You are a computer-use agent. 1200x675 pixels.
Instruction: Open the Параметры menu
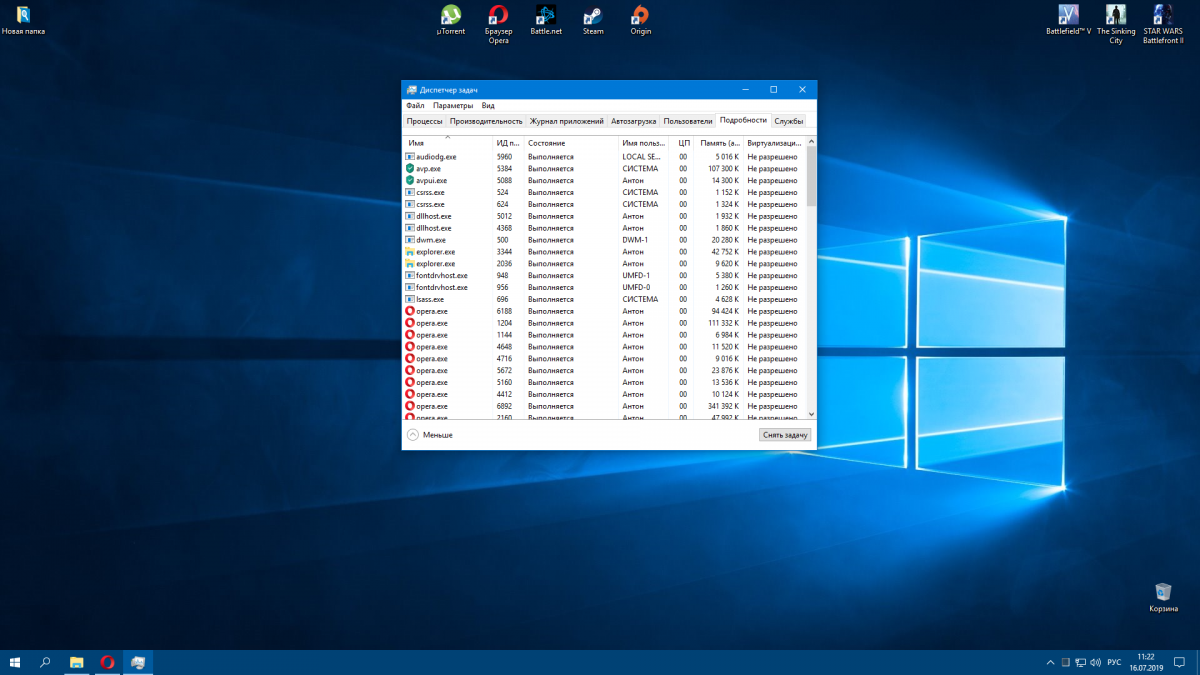(453, 105)
